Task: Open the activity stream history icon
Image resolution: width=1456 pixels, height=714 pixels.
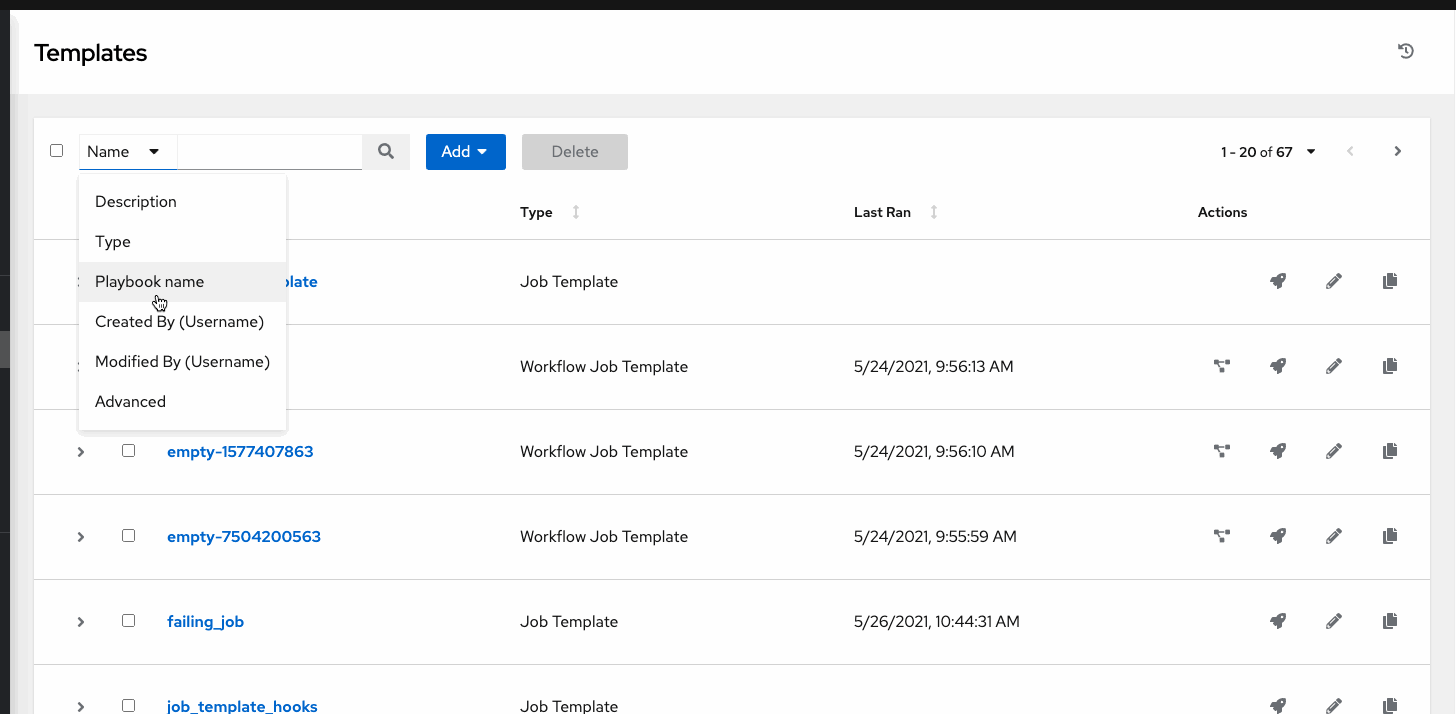Action: pos(1406,52)
